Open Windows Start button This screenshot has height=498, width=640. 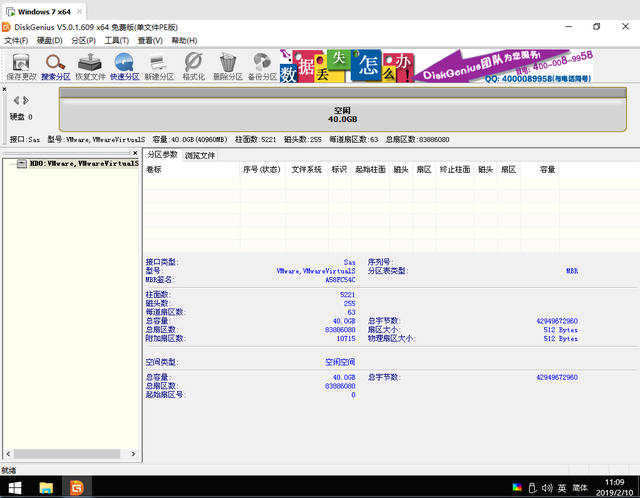(15, 487)
